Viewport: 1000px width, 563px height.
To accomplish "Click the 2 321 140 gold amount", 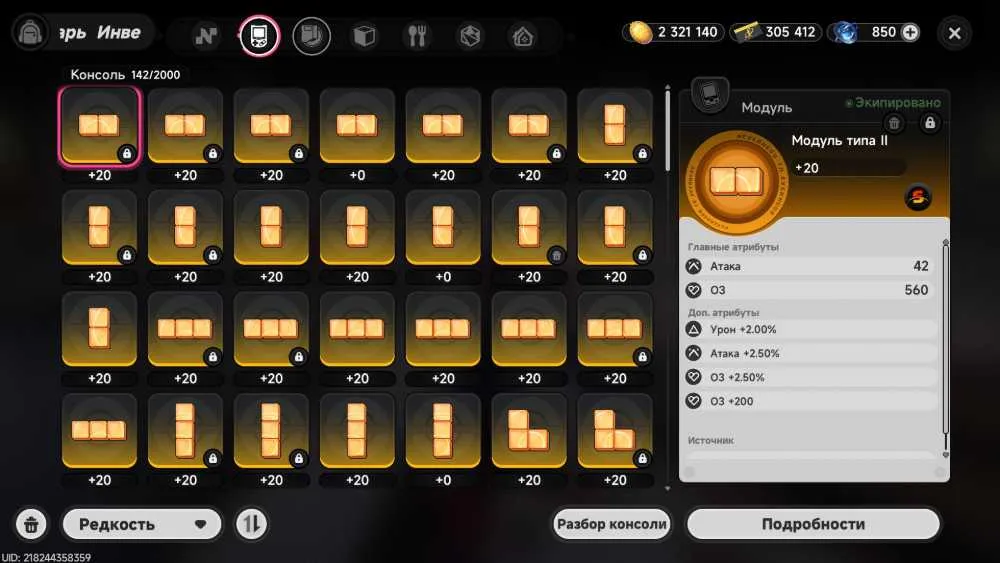I will coord(688,32).
